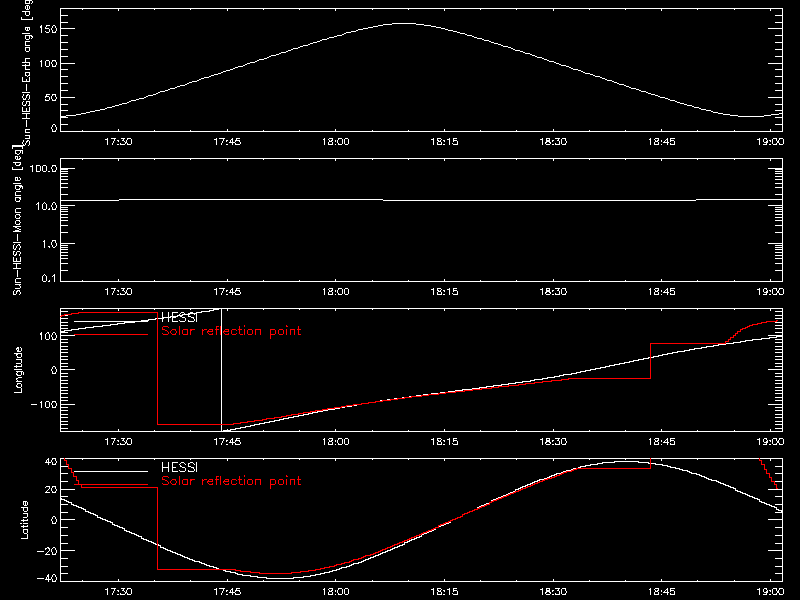Click red legend line in Latitude plot
This screenshot has height=600, width=800.
[111, 485]
